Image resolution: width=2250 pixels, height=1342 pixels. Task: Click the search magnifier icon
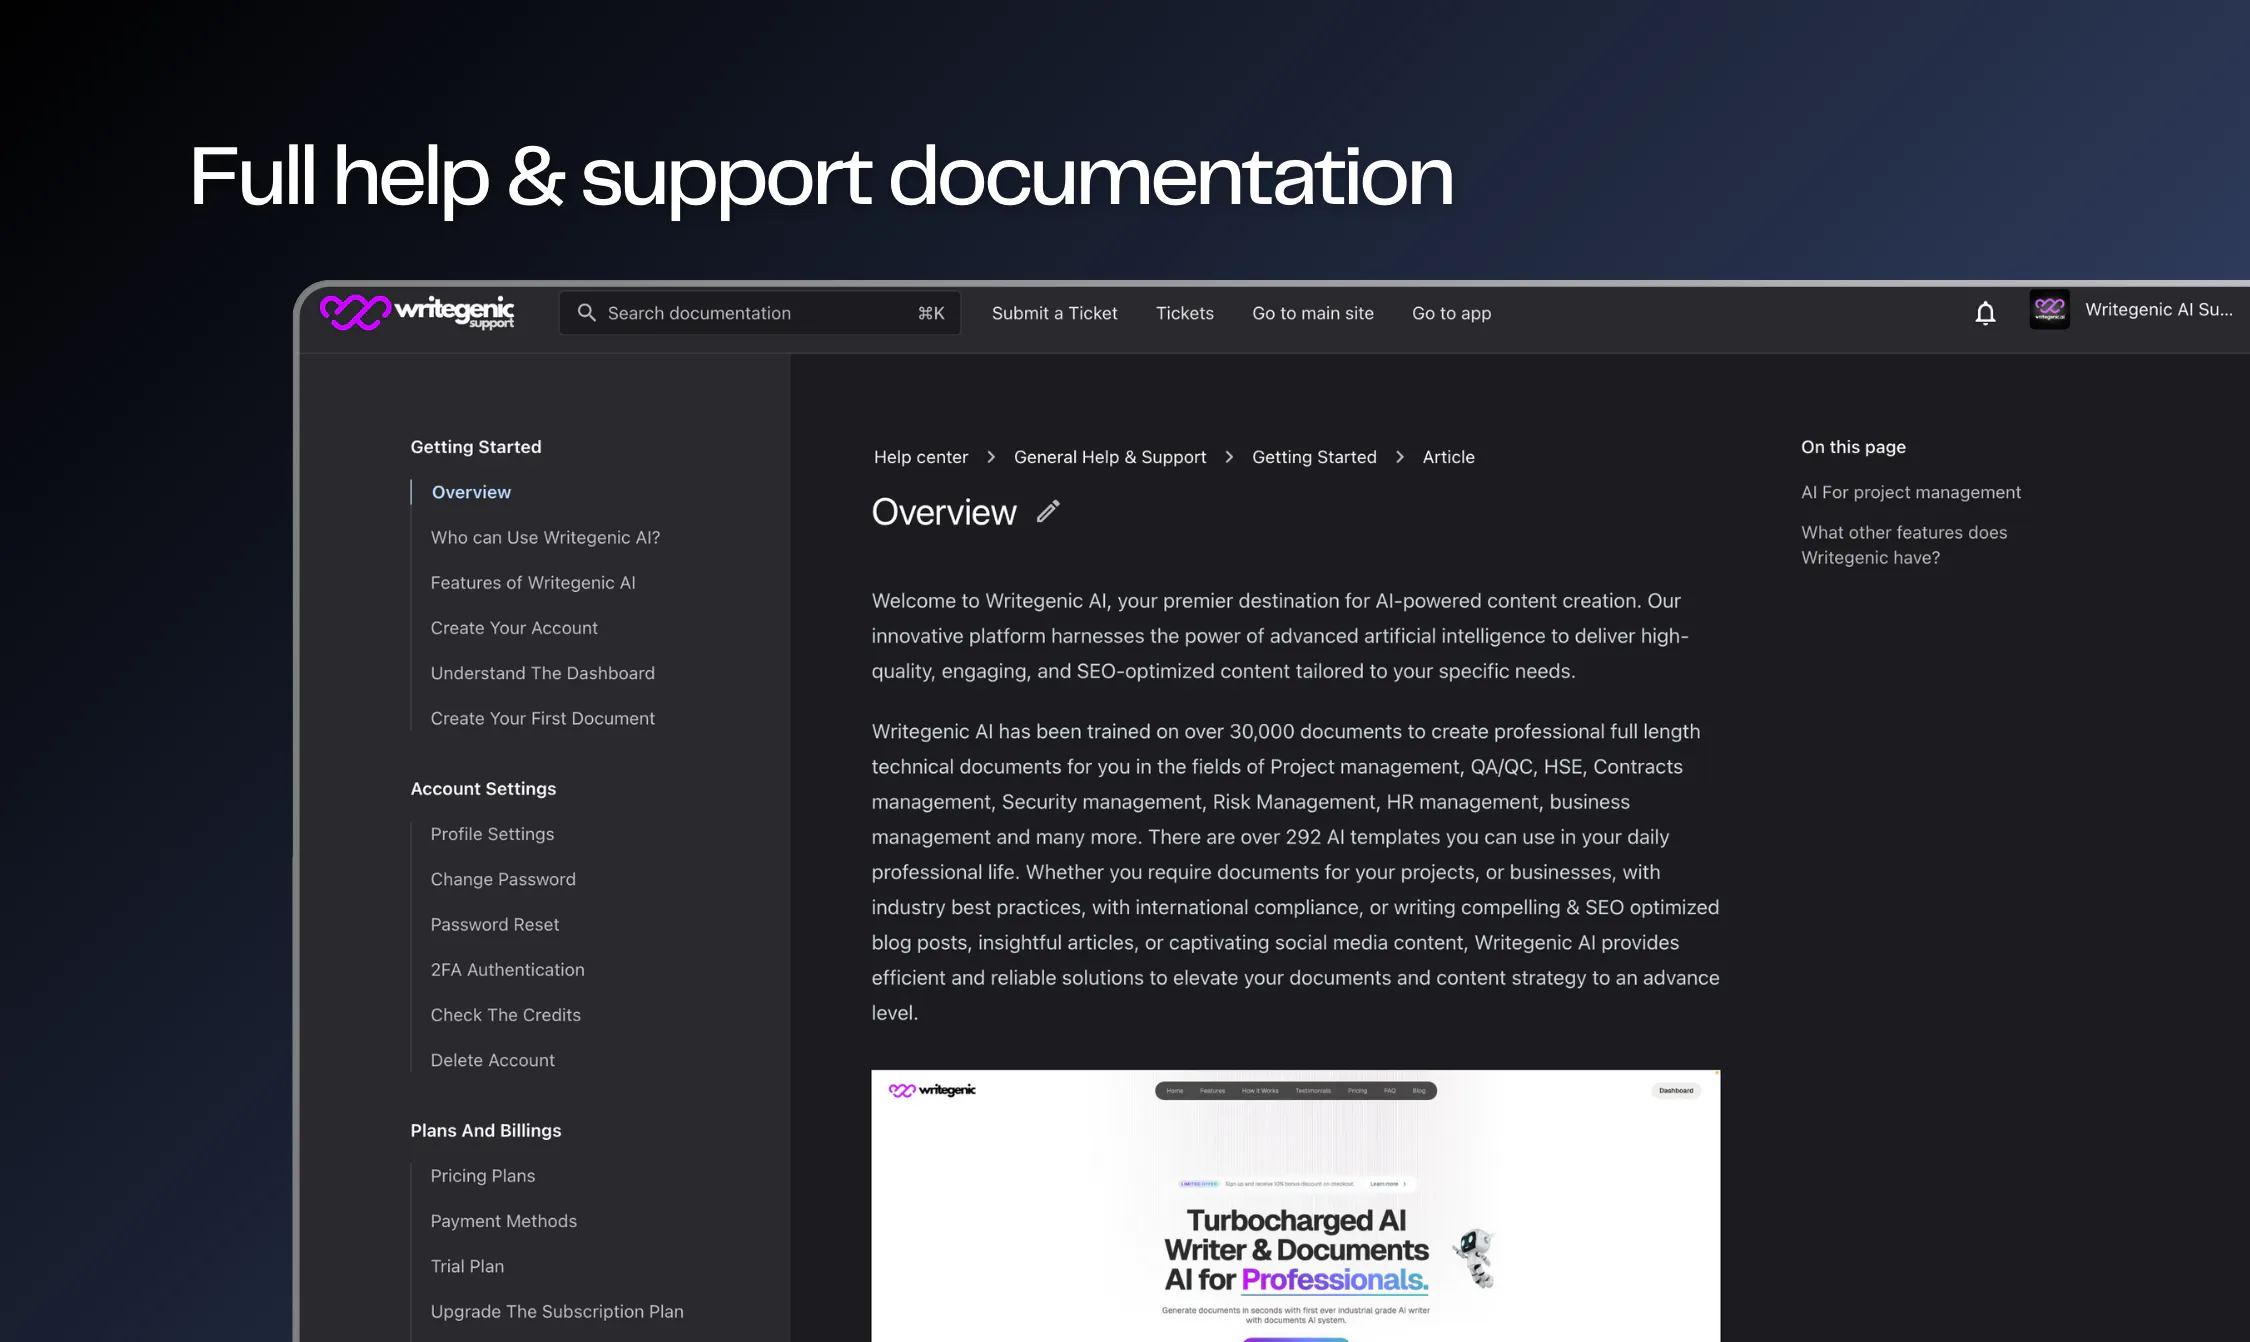pos(587,313)
